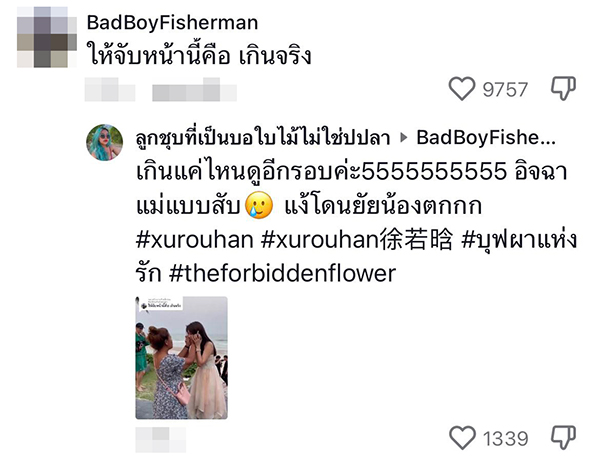Click the blurred timestamp below the photo
Image resolution: width=600 pixels, height=463 pixels.
(x=161, y=440)
